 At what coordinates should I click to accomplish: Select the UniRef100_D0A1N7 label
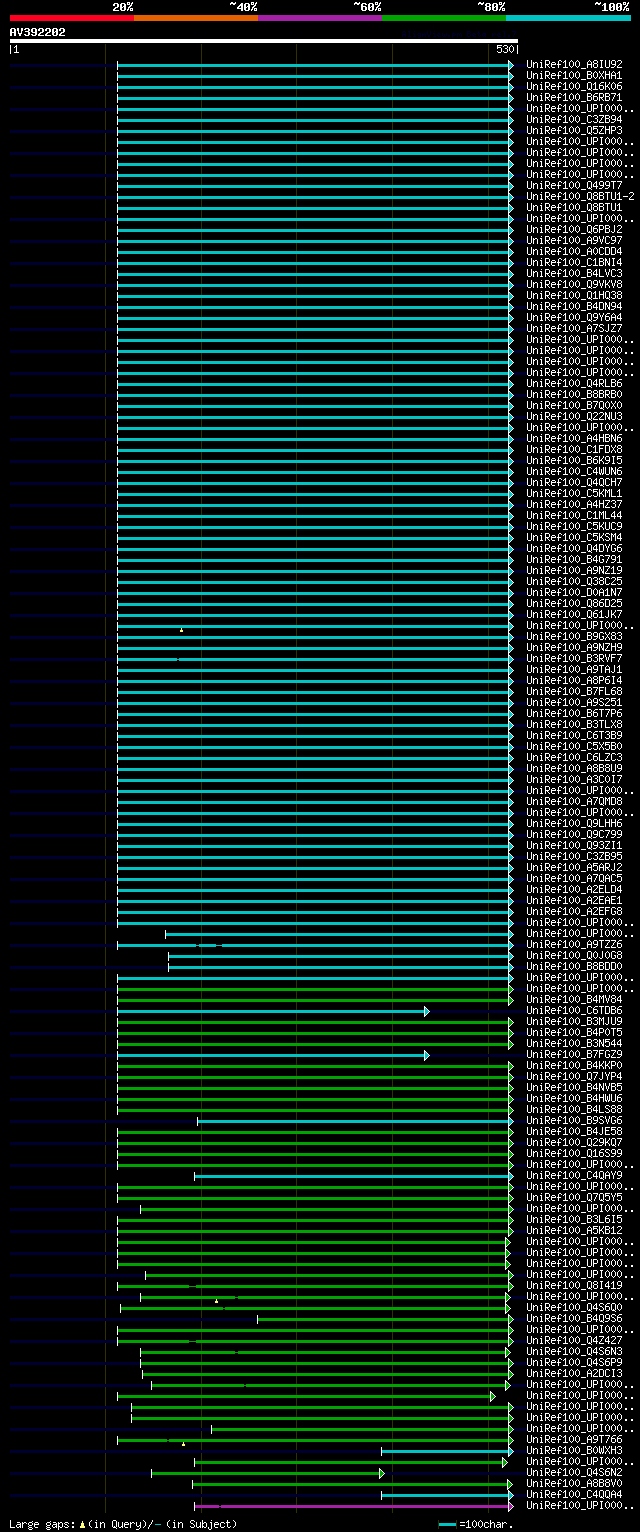(x=574, y=592)
